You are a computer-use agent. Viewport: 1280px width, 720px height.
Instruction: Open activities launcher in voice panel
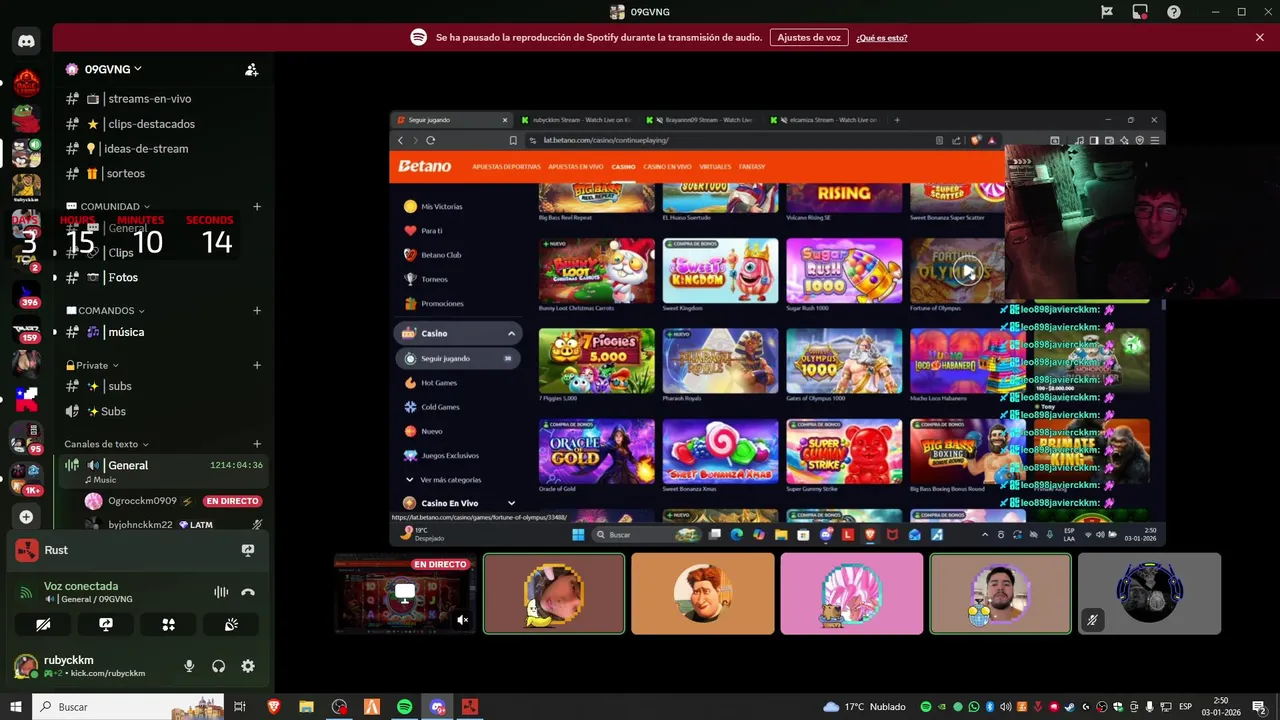click(x=168, y=624)
